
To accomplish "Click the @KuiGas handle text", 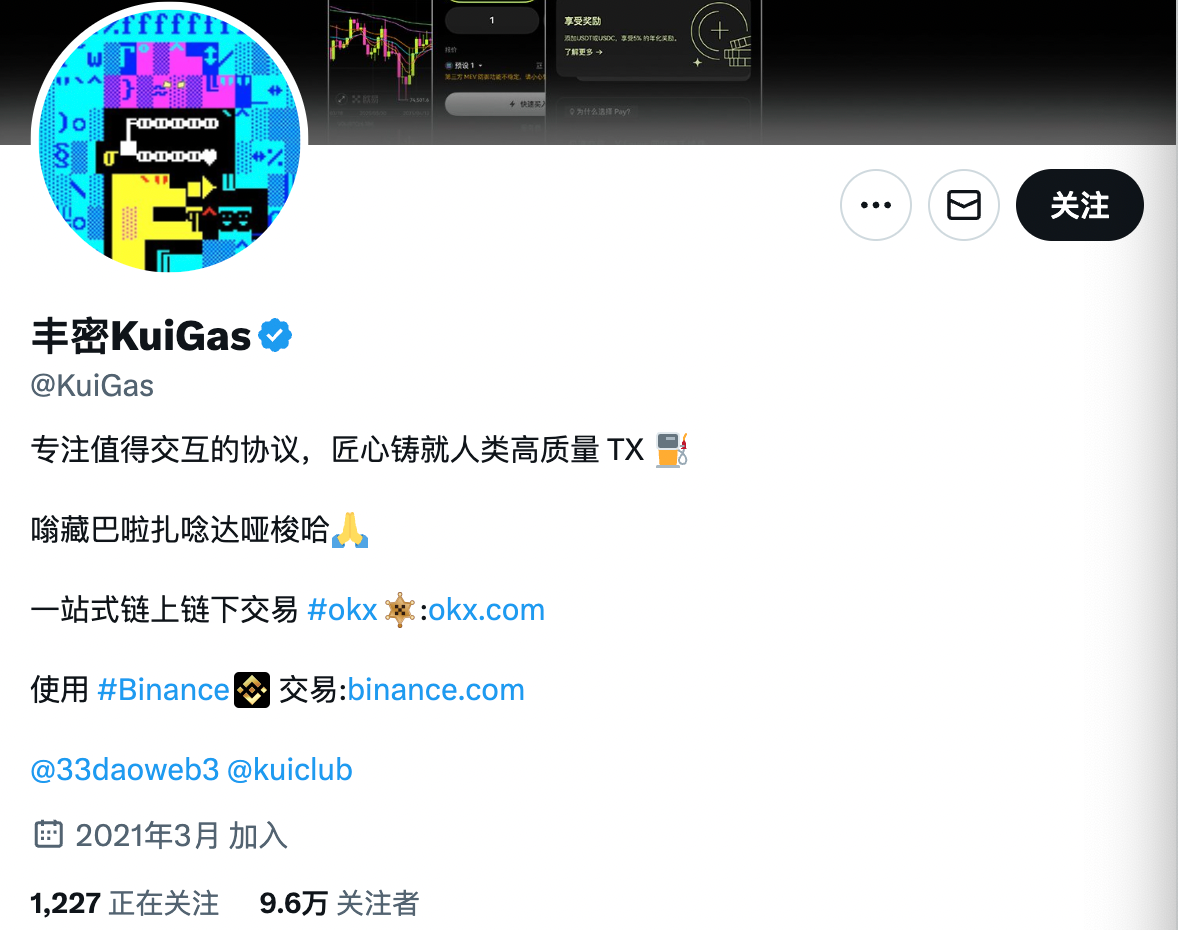I will [x=92, y=385].
